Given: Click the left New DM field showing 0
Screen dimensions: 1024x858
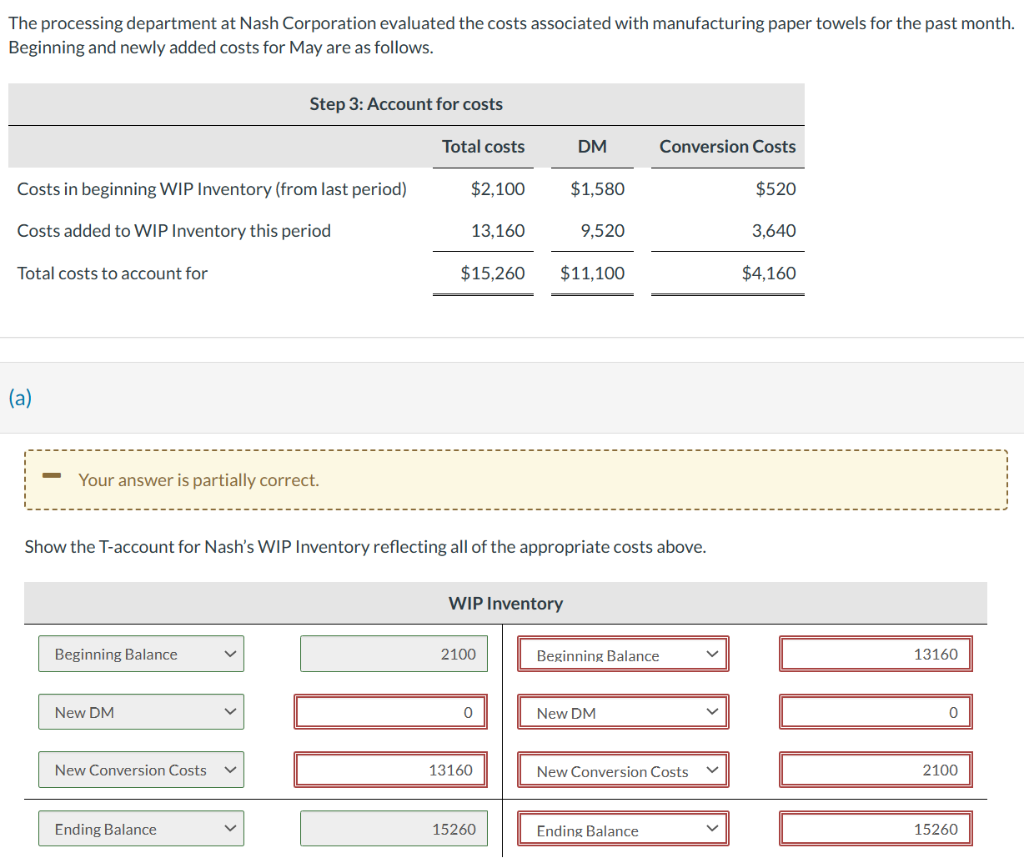Looking at the screenshot, I should pyautogui.click(x=391, y=712).
